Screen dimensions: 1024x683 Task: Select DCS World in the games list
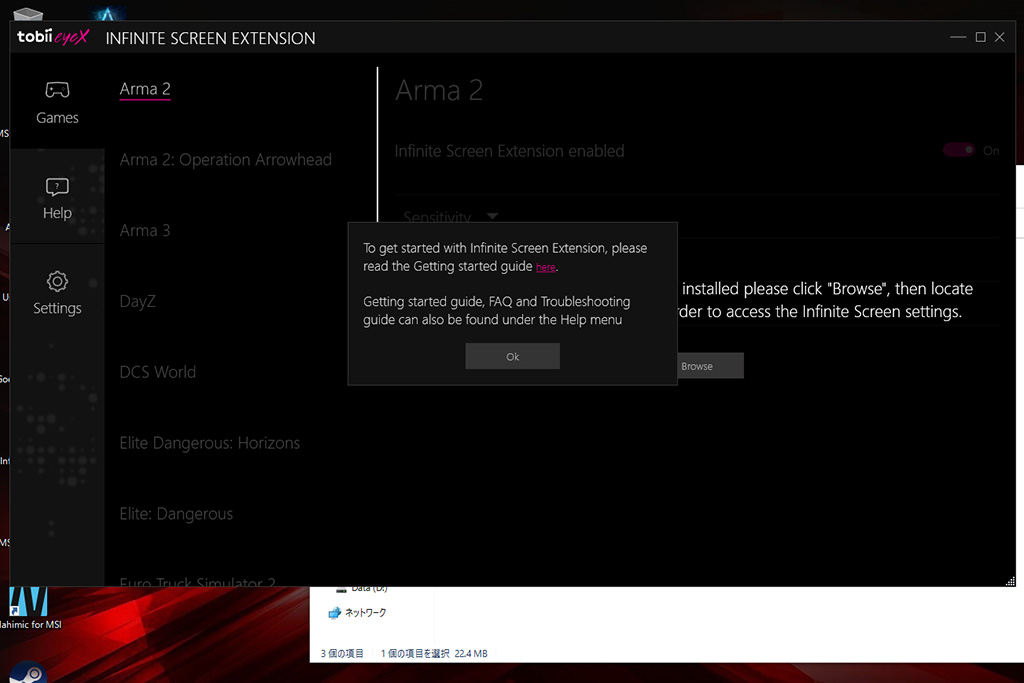tap(157, 372)
